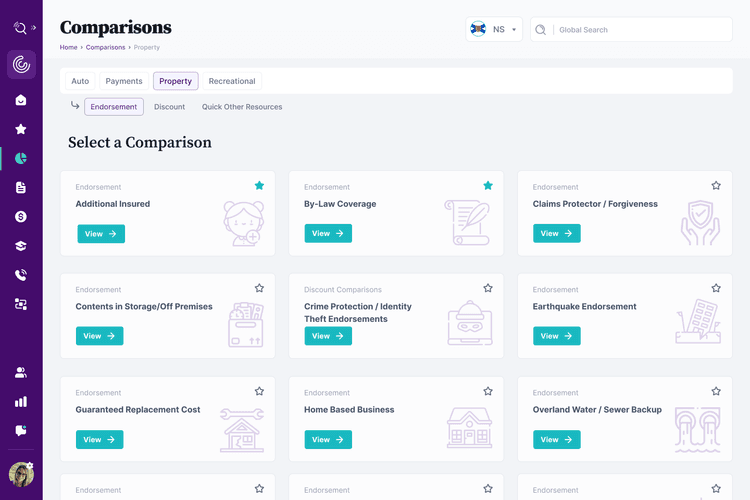The width and height of the screenshot is (750, 500).
Task: Switch to the Recreational tab
Action: pos(232,81)
